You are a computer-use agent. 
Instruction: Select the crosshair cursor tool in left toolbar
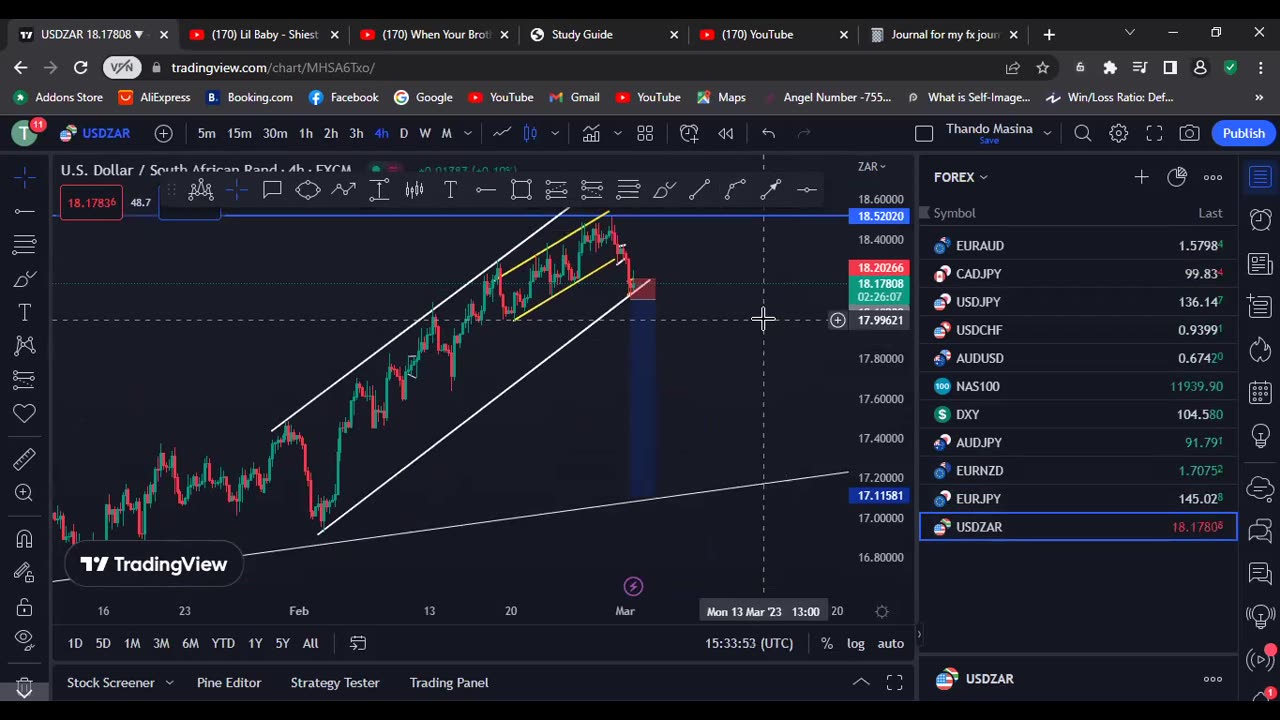(25, 177)
